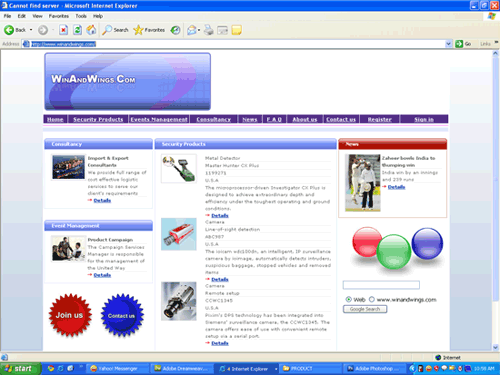Open Details link for Zaheer news story
The image size is (500, 375).
(396, 187)
